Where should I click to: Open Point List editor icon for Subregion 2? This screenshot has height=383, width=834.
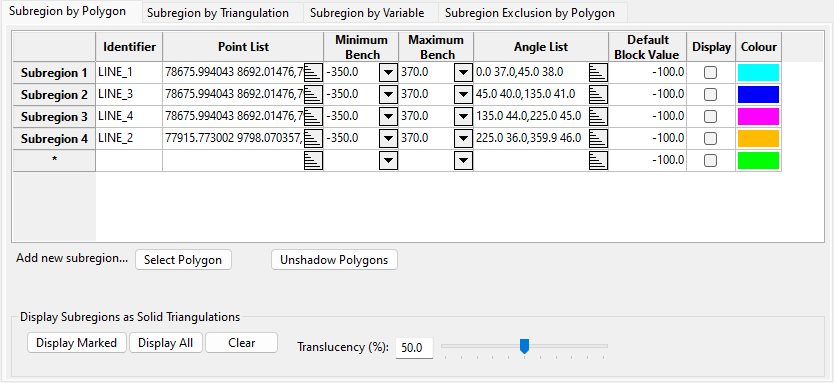[x=313, y=94]
